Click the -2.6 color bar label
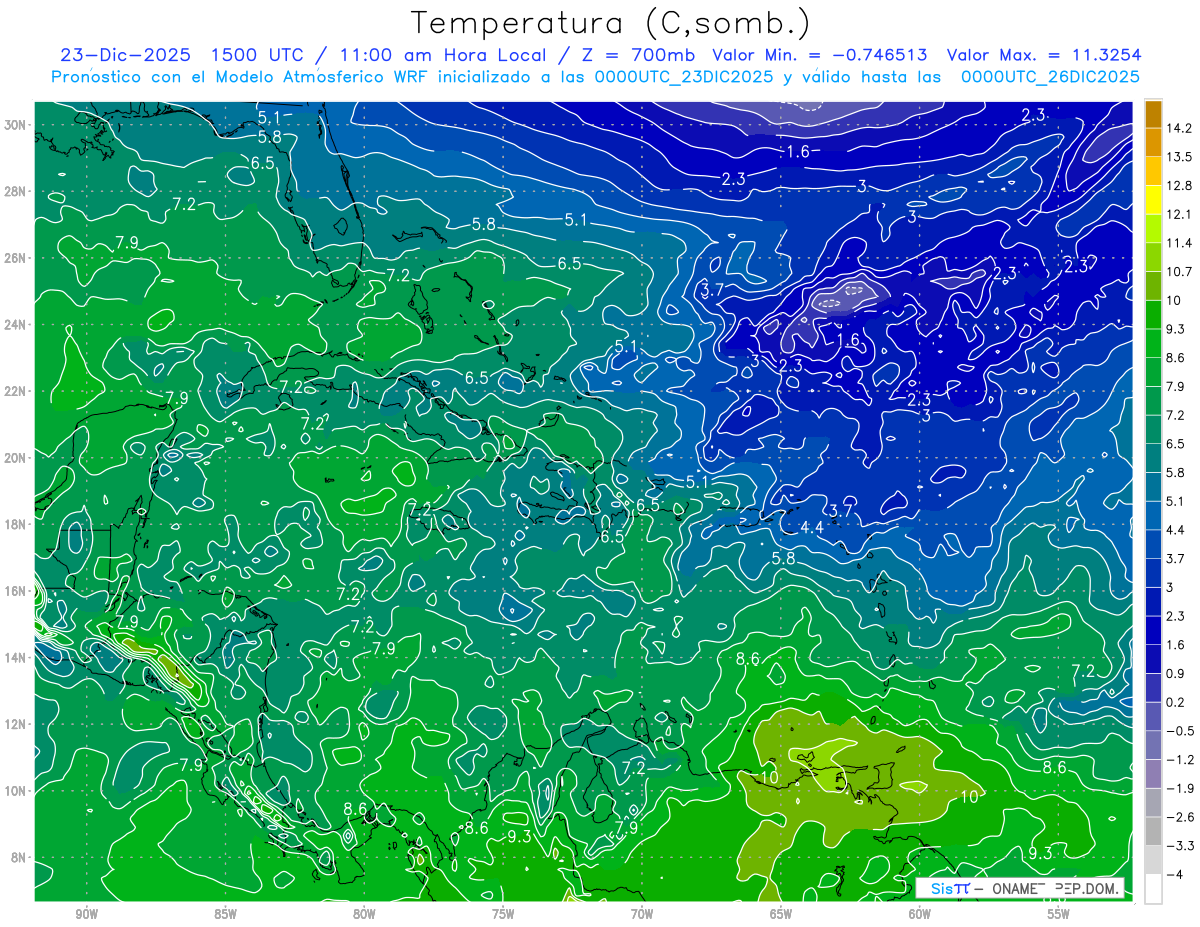 (1182, 817)
